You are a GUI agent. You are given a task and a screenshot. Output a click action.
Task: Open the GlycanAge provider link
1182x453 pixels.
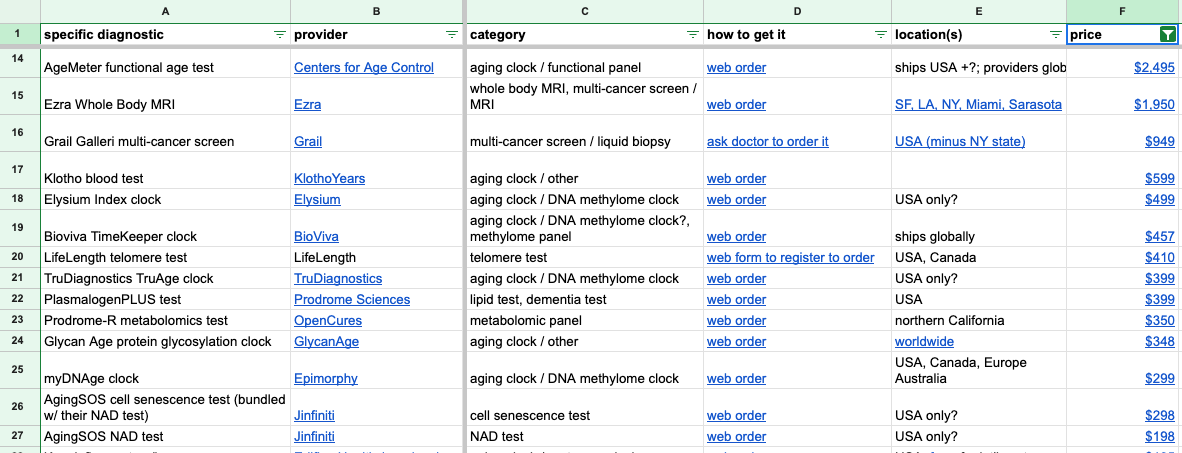[x=326, y=342]
